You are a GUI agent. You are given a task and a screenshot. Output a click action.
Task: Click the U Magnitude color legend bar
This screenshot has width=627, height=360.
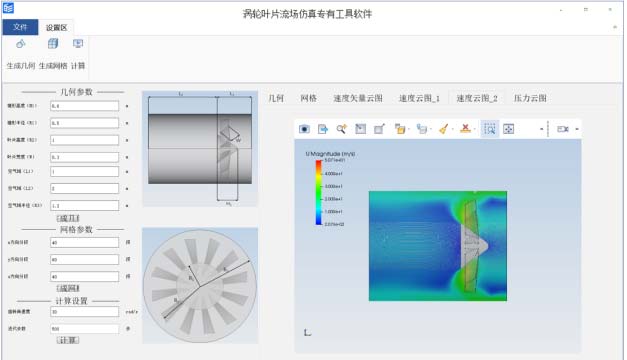pyautogui.click(x=319, y=192)
